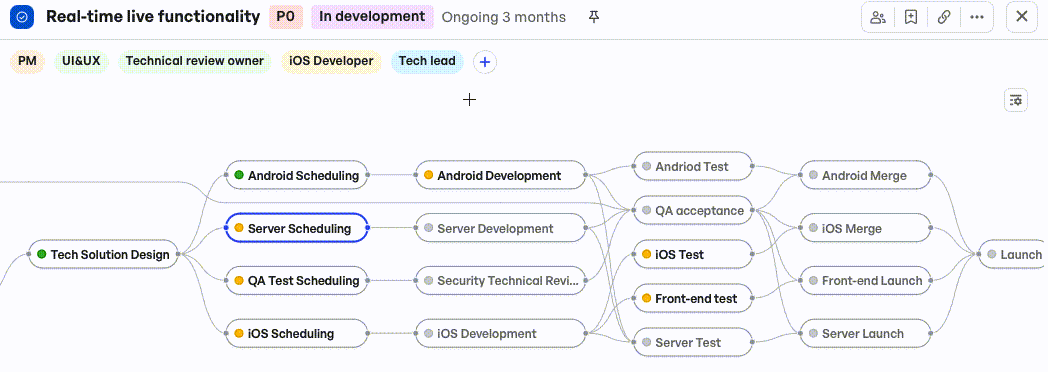Select the UI&UX role tag
The height and width of the screenshot is (372, 1048).
click(x=81, y=61)
